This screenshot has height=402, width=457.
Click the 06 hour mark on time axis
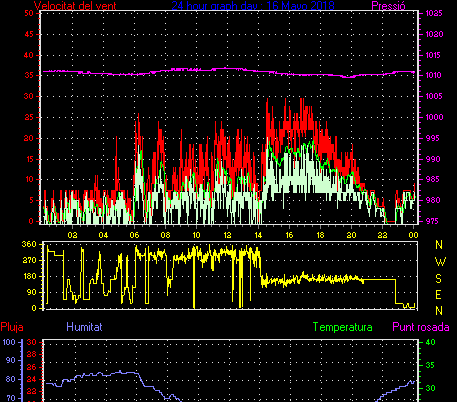pyautogui.click(x=134, y=235)
